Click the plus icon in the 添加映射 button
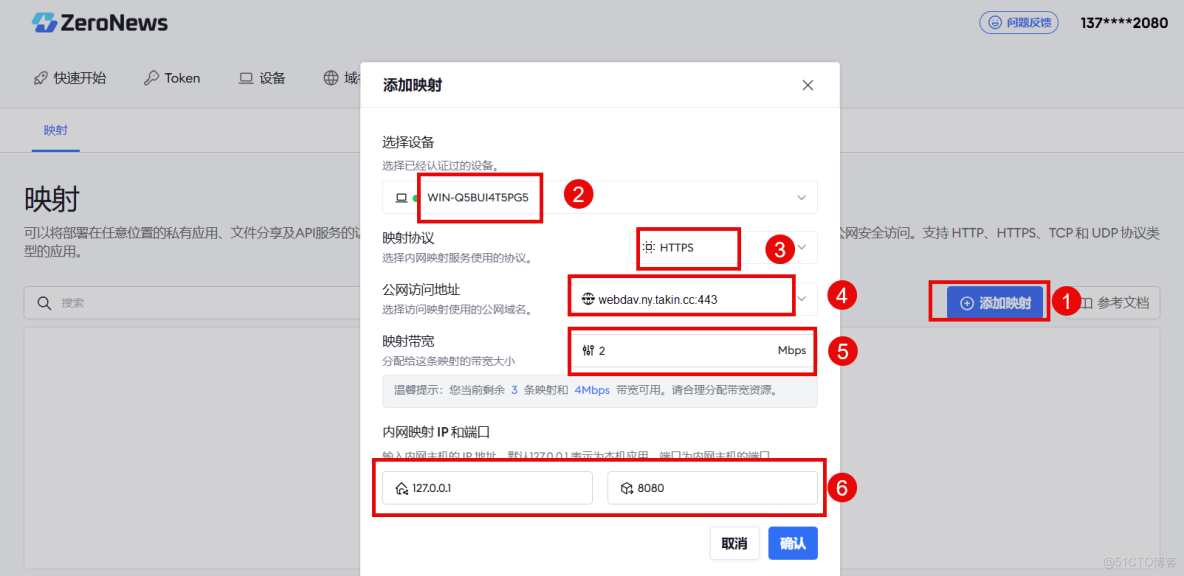 (966, 301)
